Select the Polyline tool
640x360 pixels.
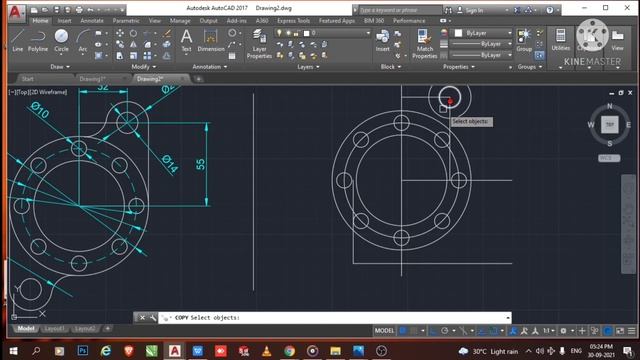(38, 40)
